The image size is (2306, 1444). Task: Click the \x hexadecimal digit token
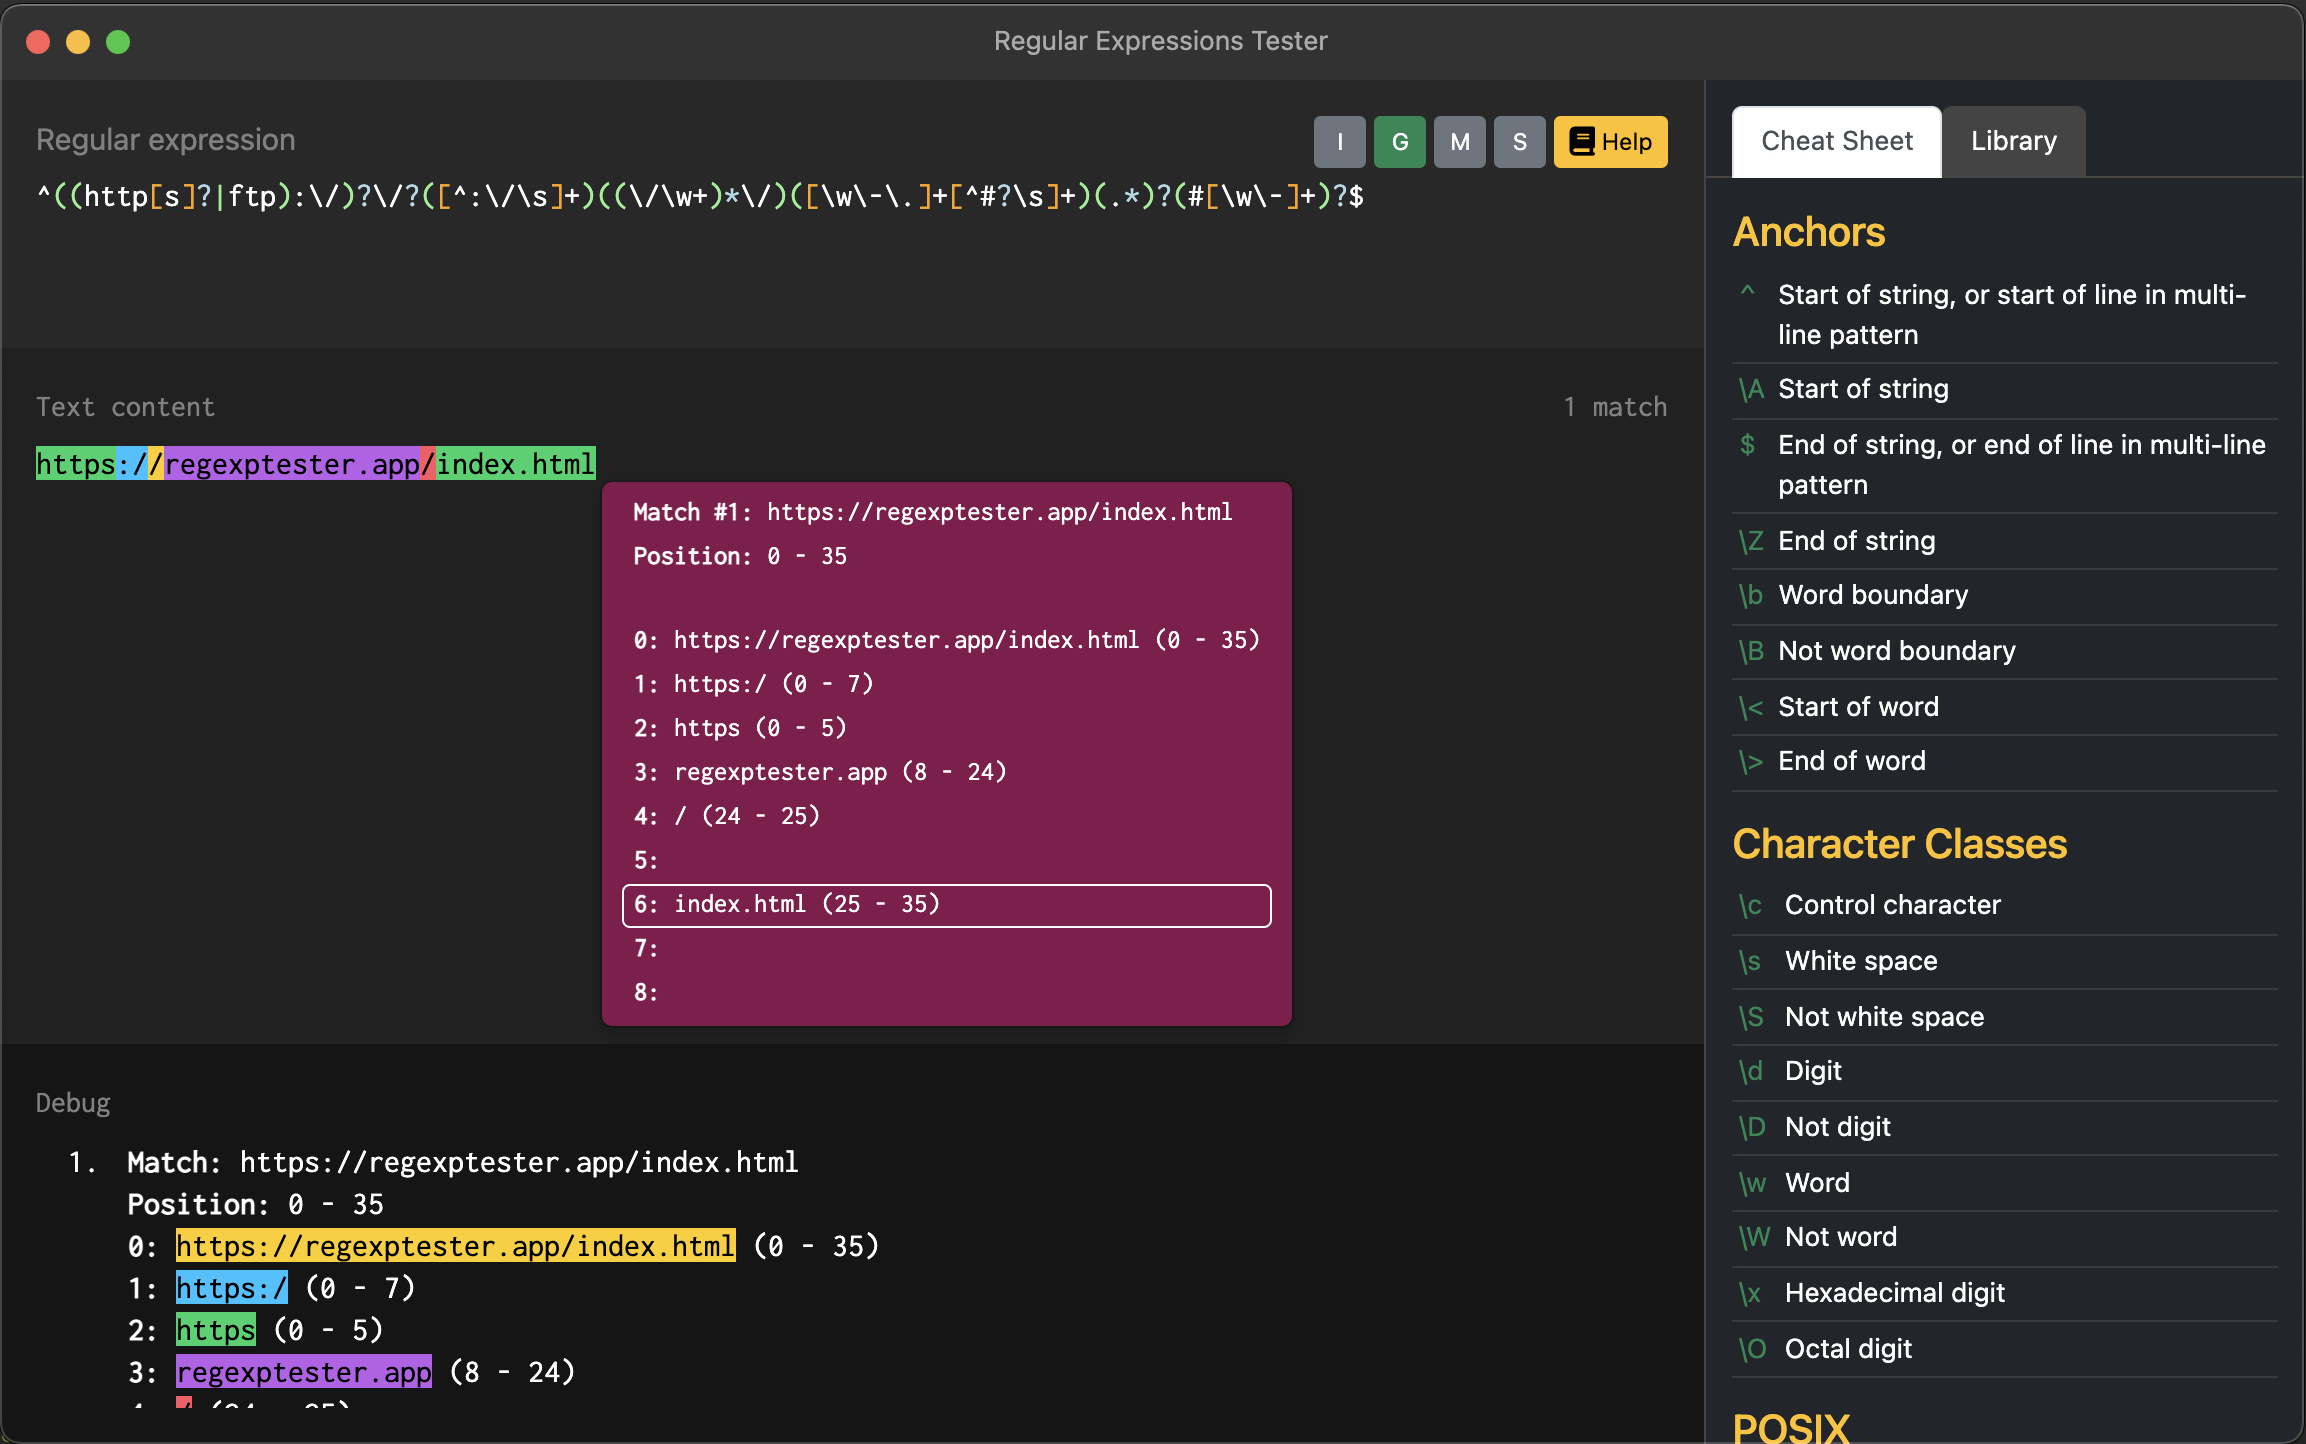(1750, 1293)
